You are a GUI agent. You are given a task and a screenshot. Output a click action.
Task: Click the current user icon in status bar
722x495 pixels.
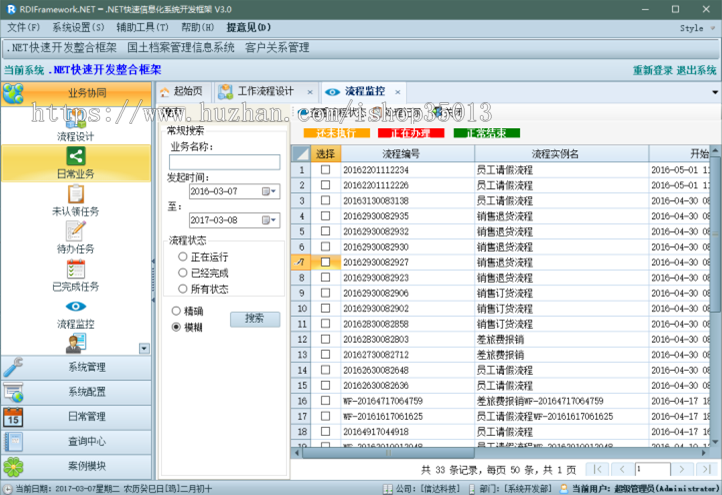(564, 489)
